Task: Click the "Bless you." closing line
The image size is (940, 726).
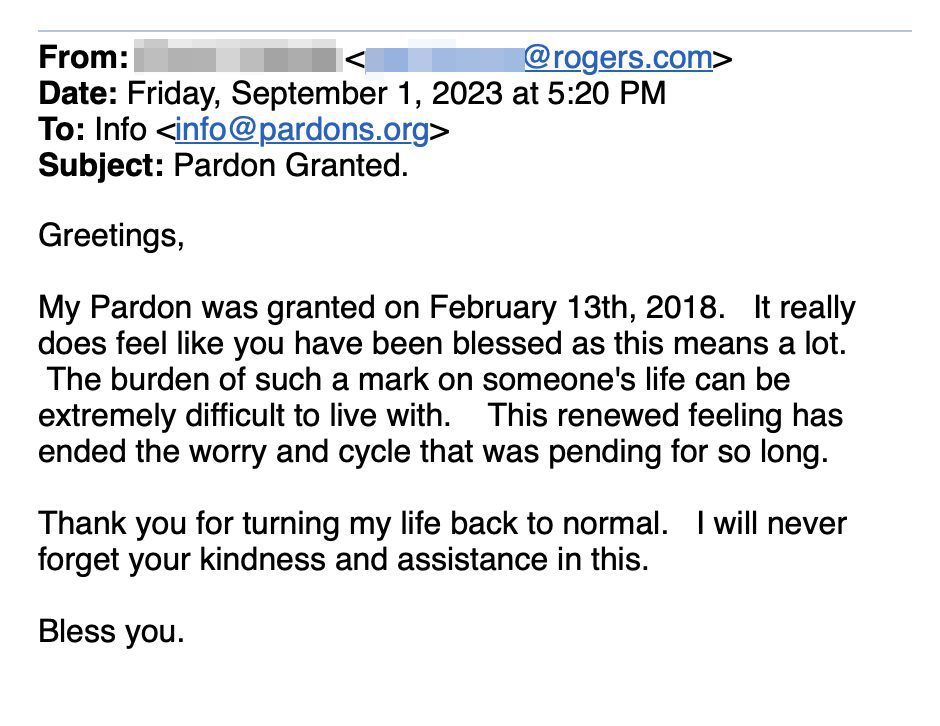Action: 111,631
